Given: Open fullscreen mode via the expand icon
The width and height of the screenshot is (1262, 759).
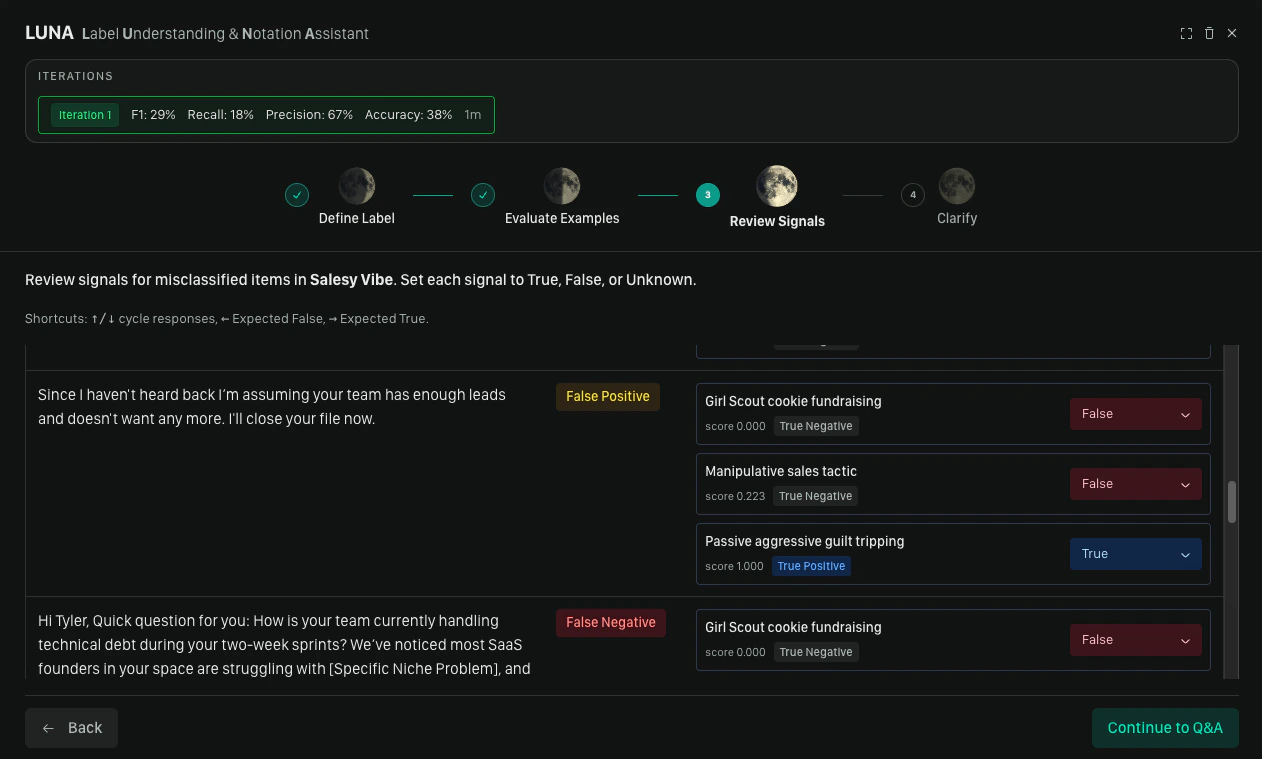Looking at the screenshot, I should [1186, 33].
